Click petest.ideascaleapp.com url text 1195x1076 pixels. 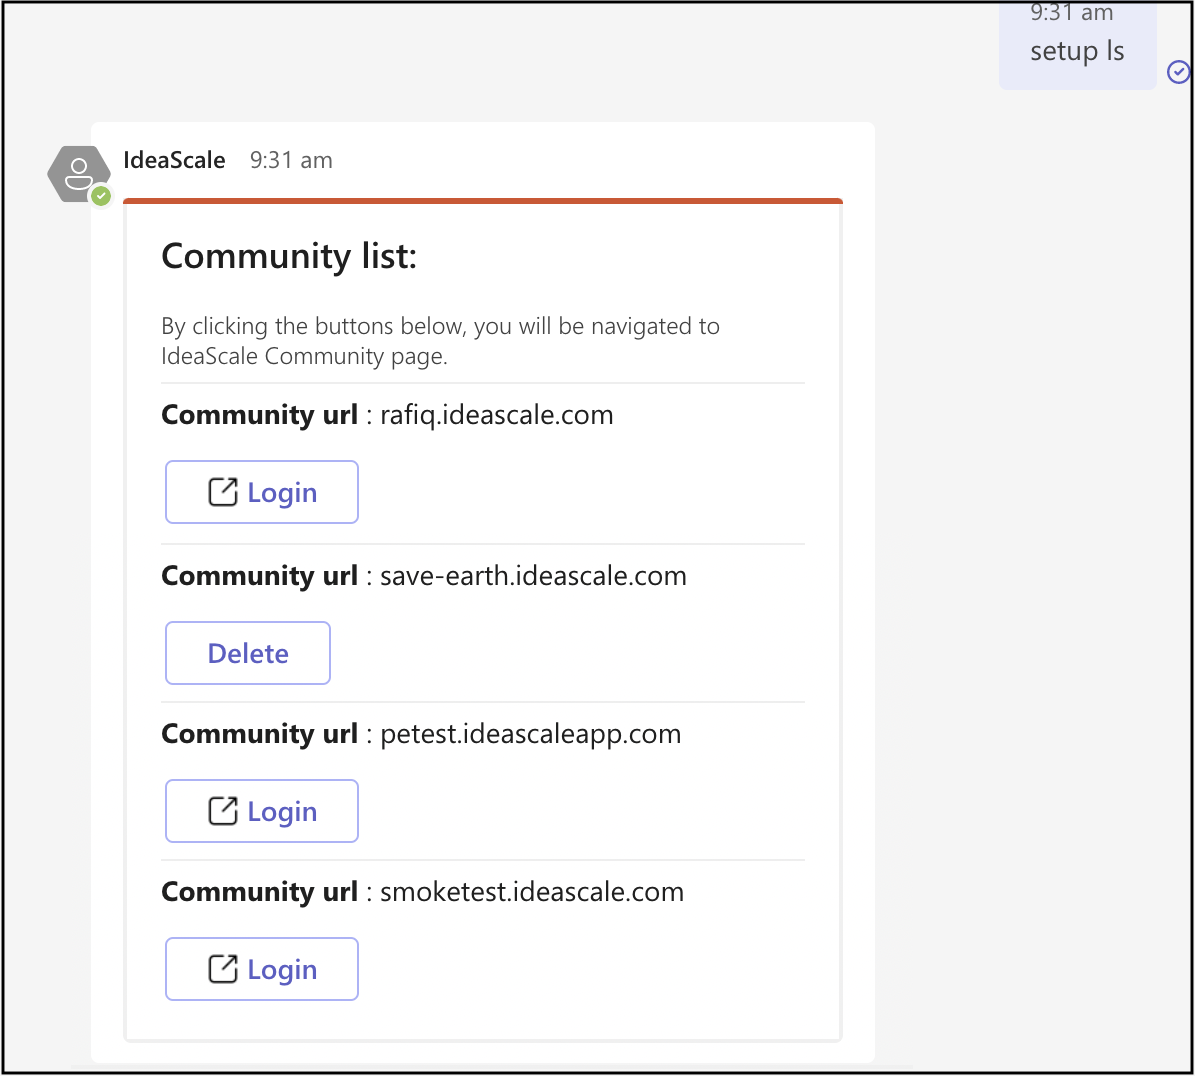tap(530, 735)
